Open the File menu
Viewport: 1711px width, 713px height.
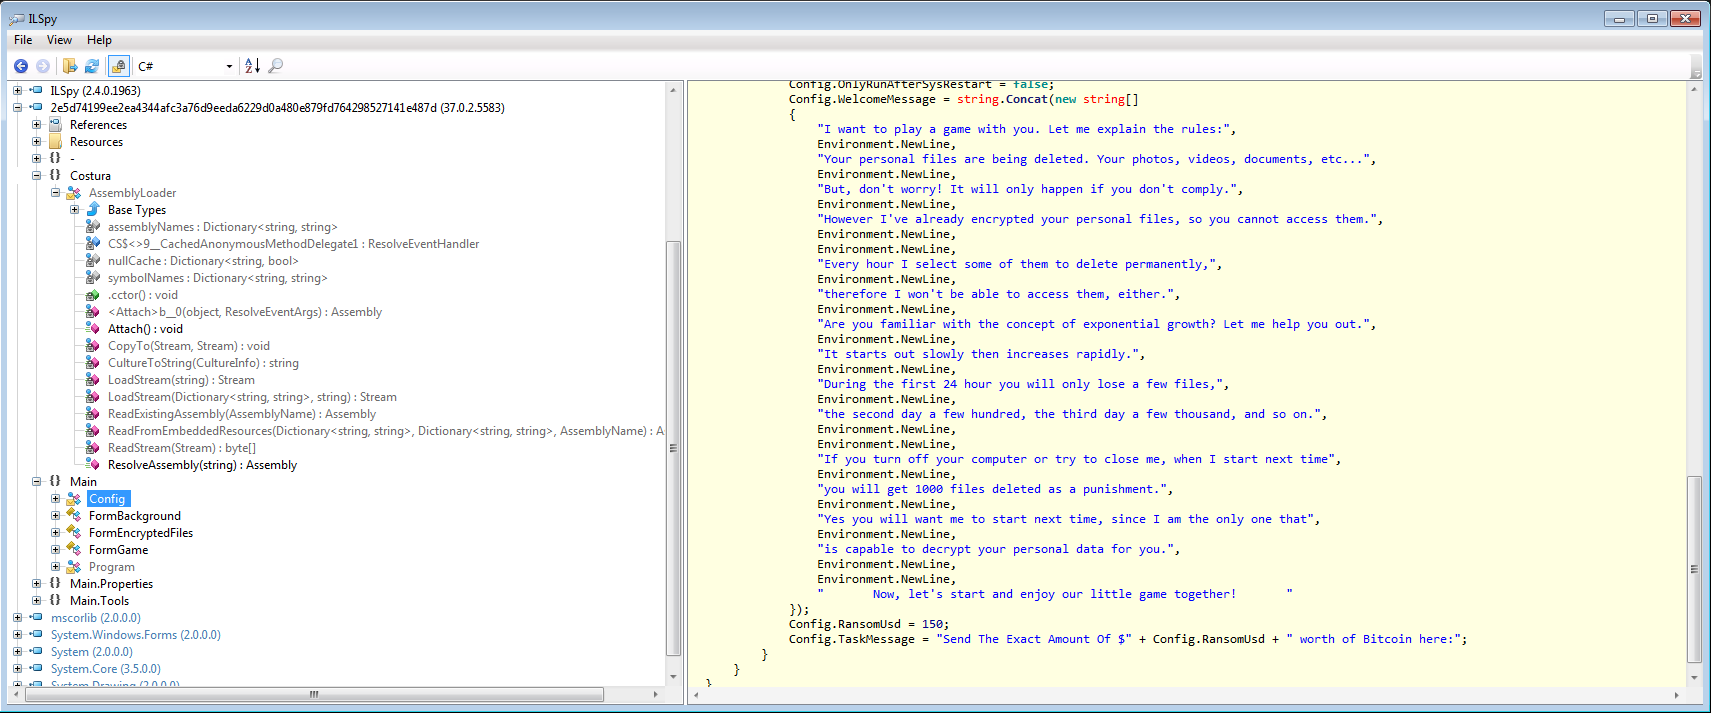pyautogui.click(x=23, y=40)
